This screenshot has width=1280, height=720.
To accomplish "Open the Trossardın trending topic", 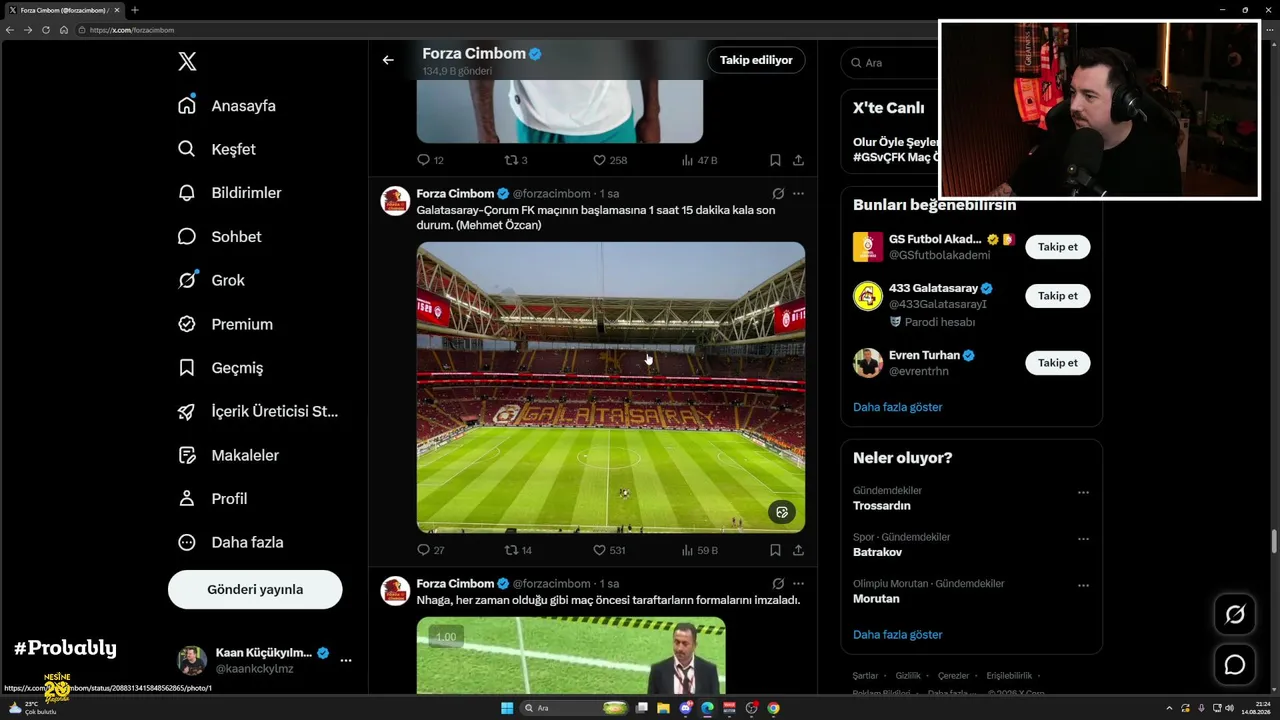I will (882, 506).
